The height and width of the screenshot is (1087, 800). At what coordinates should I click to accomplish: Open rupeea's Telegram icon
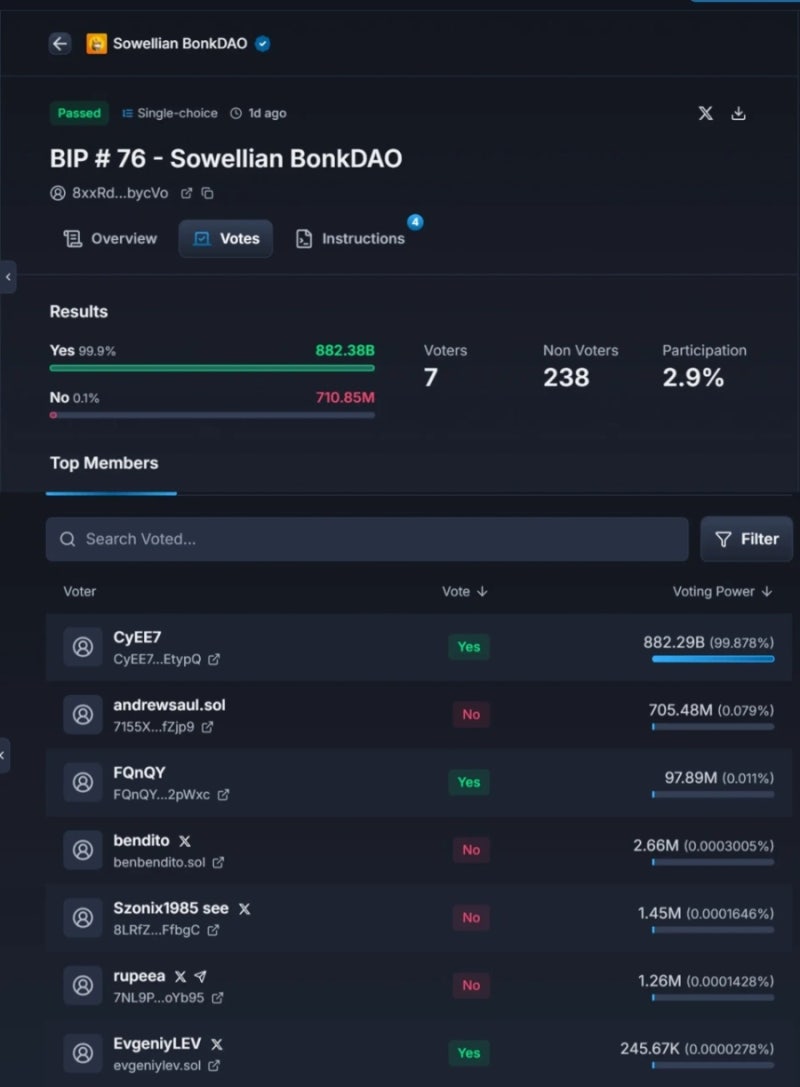200,976
